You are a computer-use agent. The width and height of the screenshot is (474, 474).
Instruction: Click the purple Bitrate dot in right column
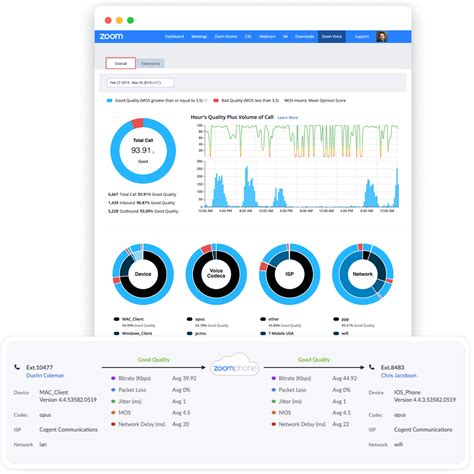(x=274, y=378)
